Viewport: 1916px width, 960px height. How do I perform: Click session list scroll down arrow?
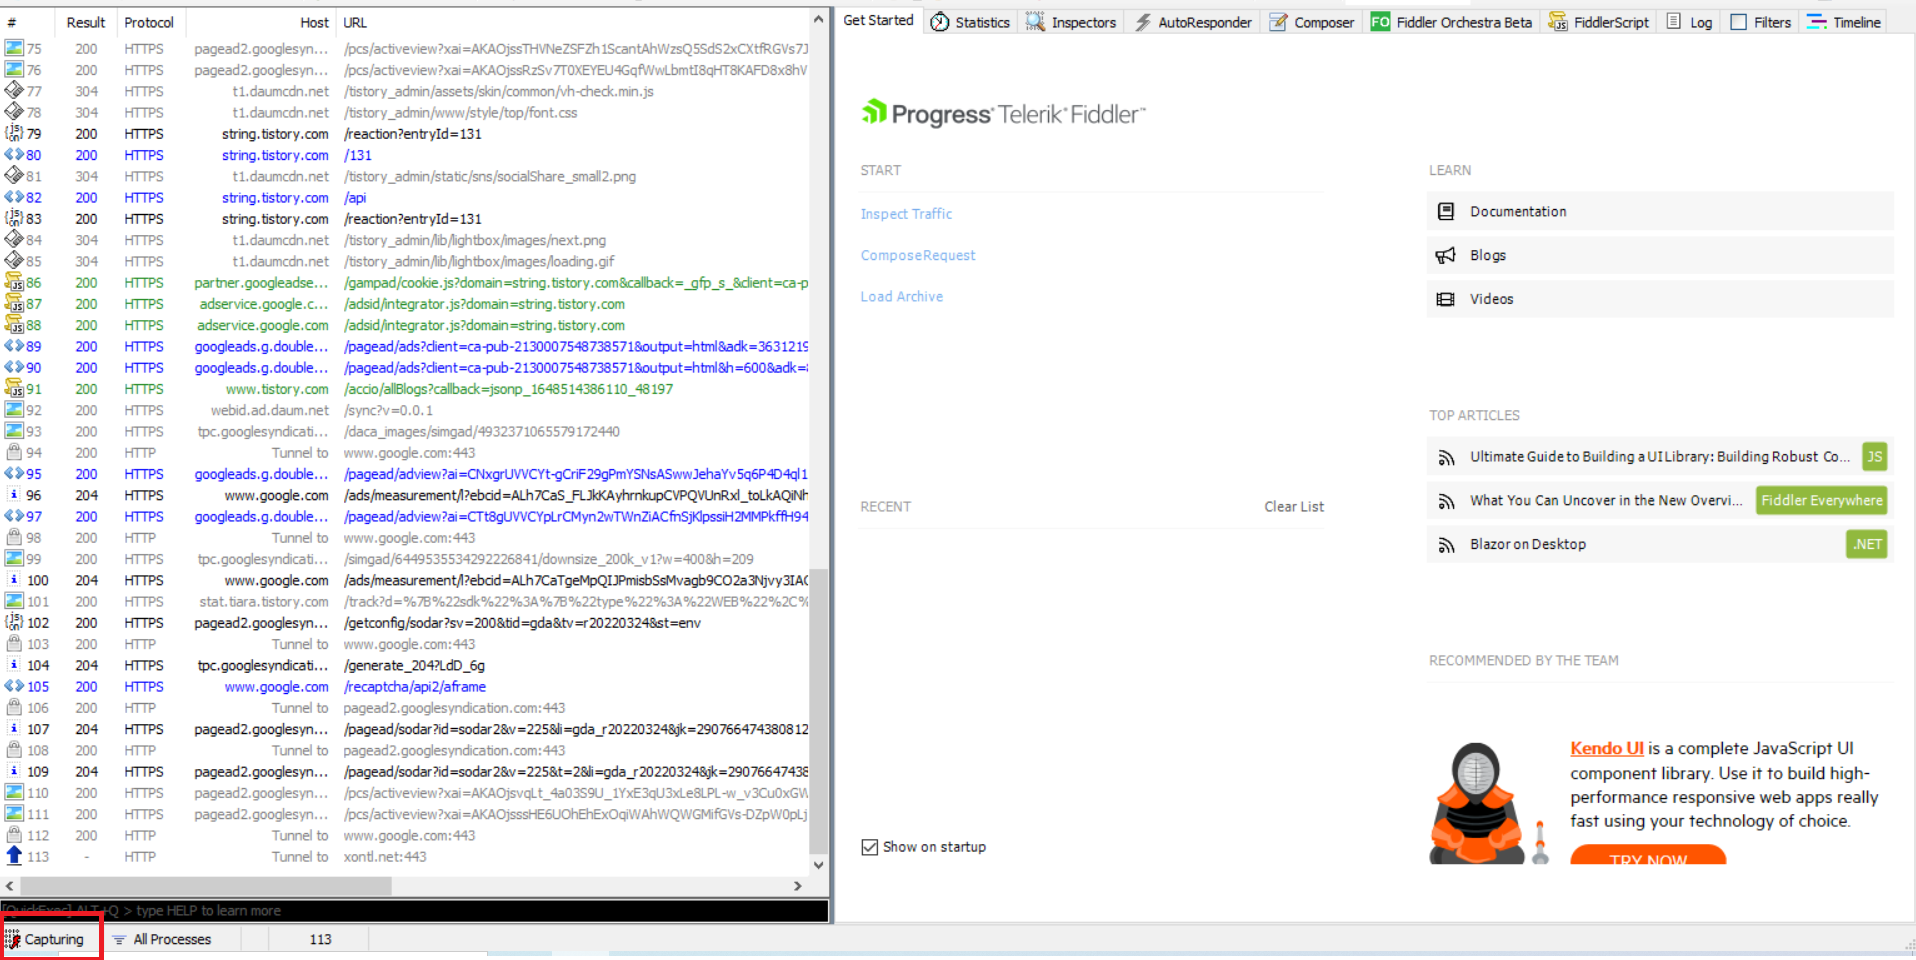point(819,865)
